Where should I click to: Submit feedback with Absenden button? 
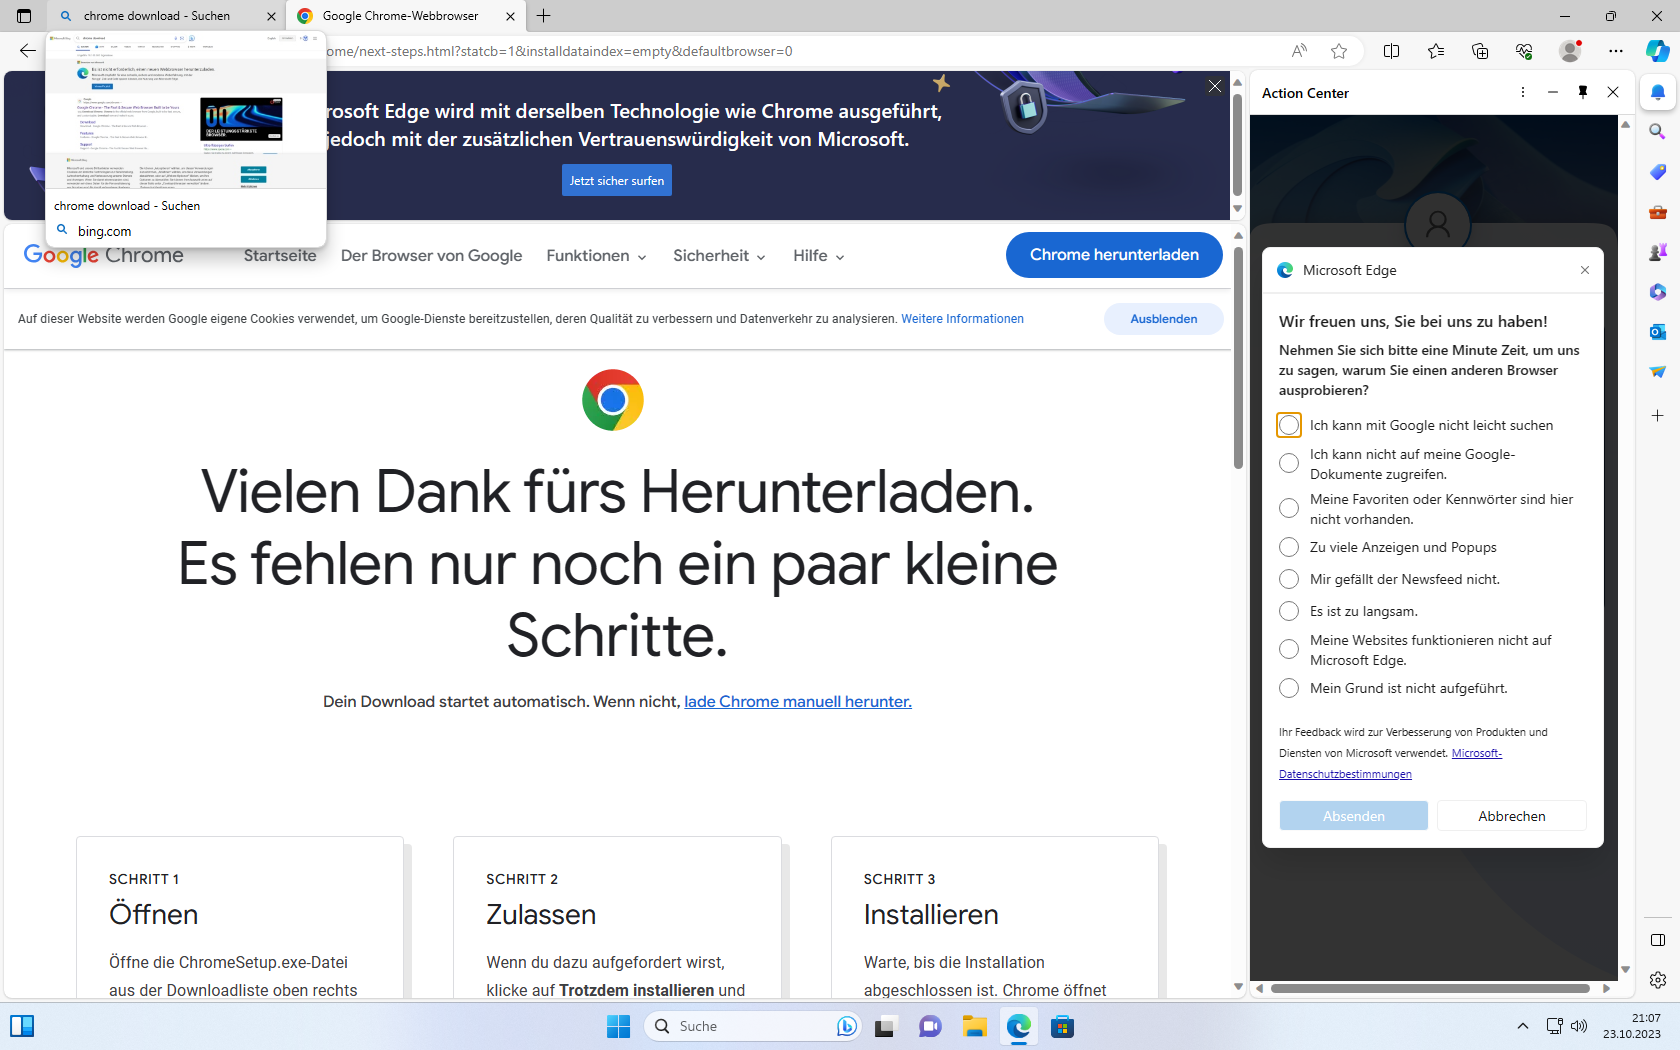1354,816
